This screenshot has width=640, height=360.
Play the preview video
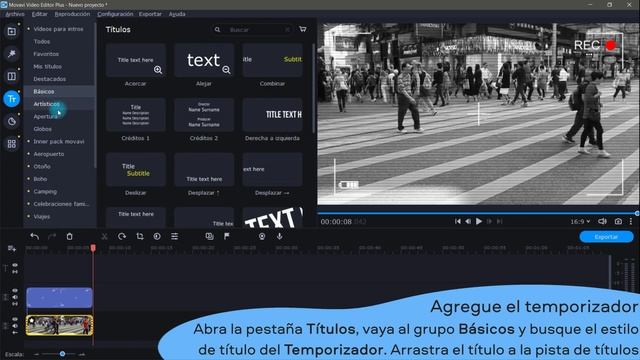(x=479, y=221)
